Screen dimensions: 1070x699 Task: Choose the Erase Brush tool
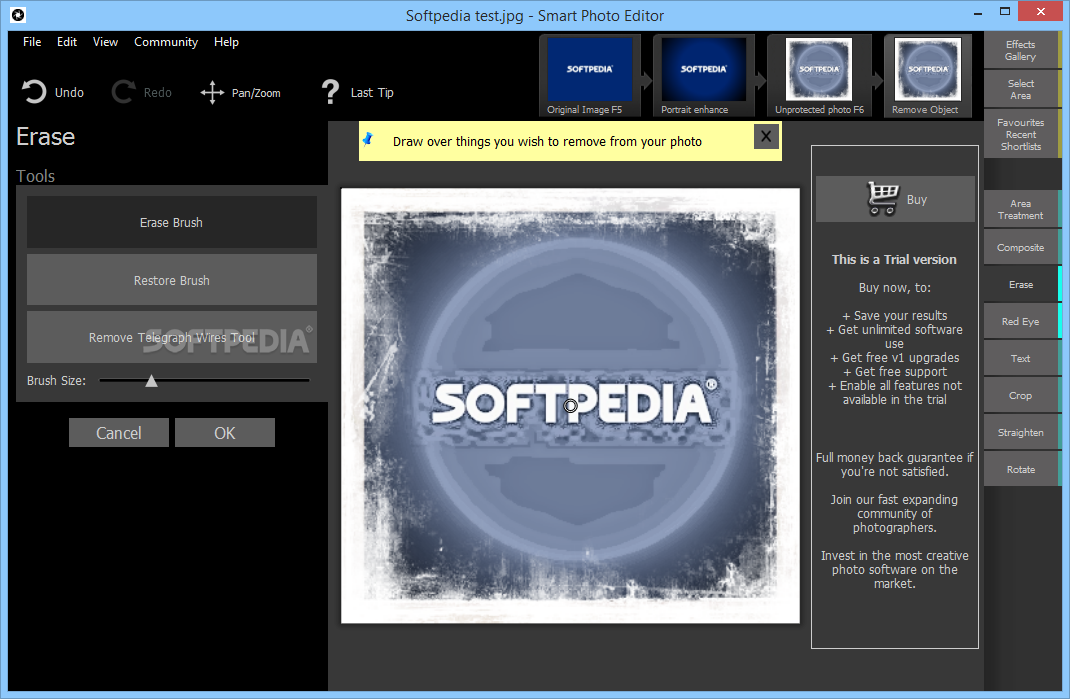point(171,223)
